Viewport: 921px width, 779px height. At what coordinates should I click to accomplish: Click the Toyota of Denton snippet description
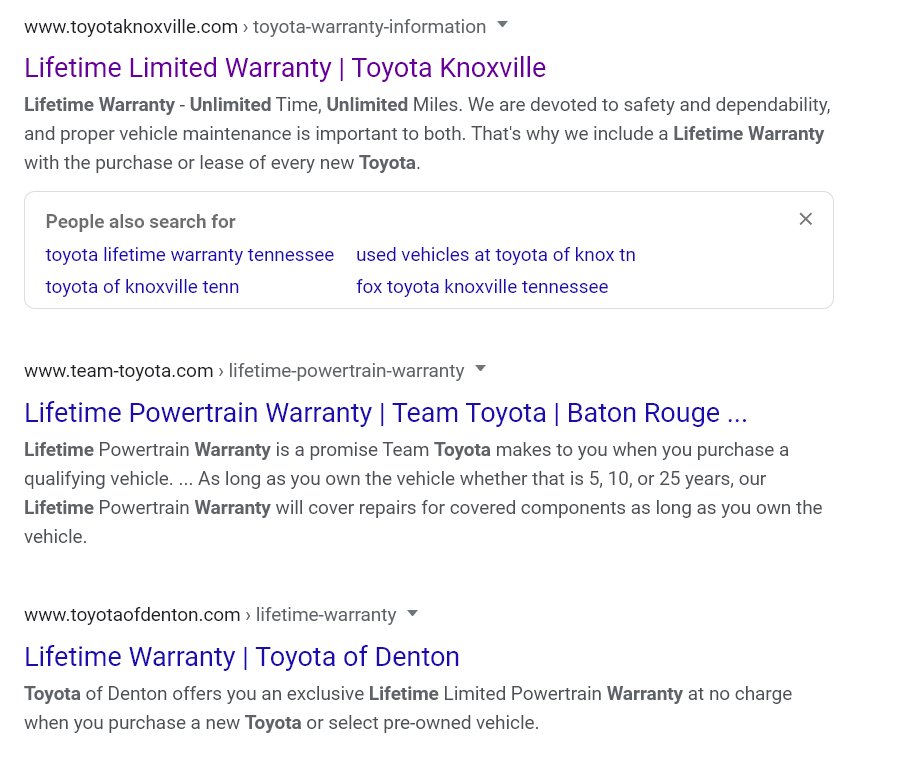click(x=408, y=708)
